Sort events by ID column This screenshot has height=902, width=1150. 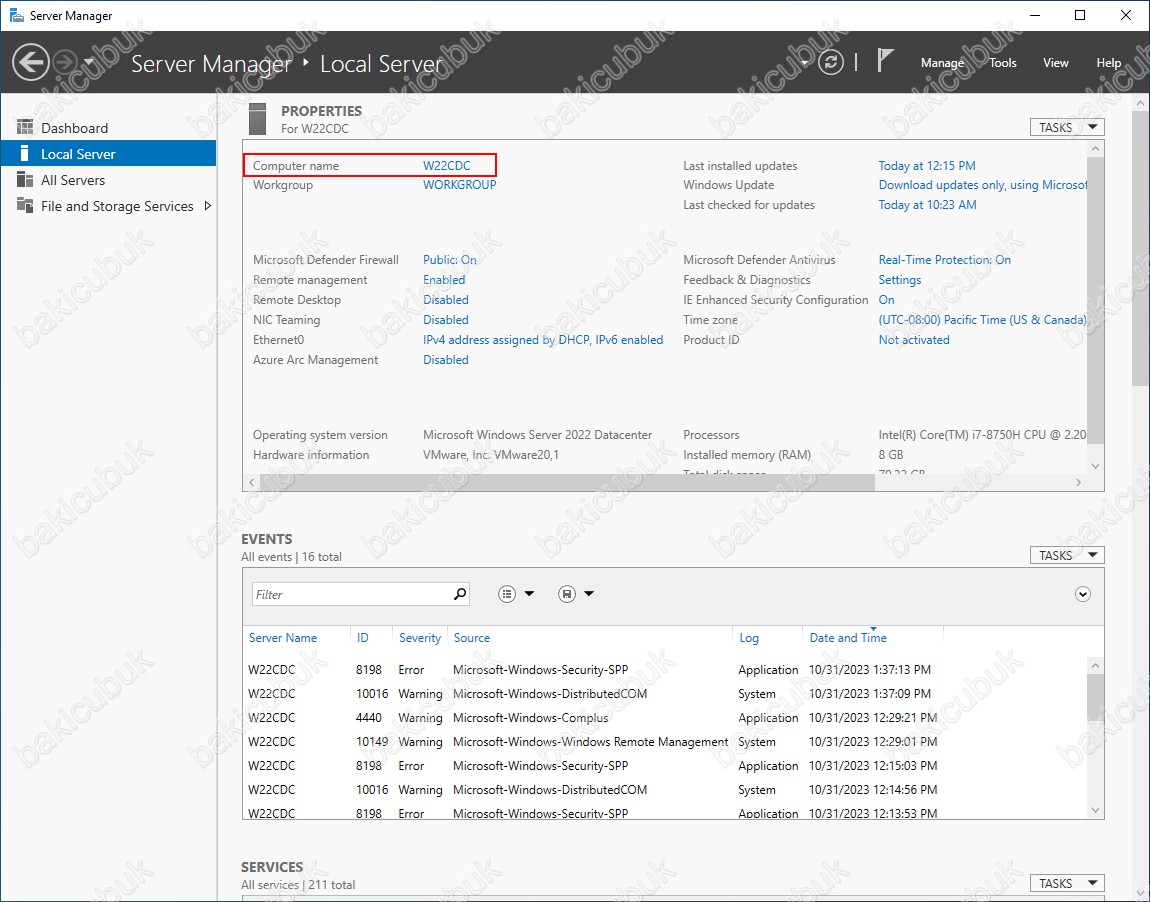[x=362, y=638]
